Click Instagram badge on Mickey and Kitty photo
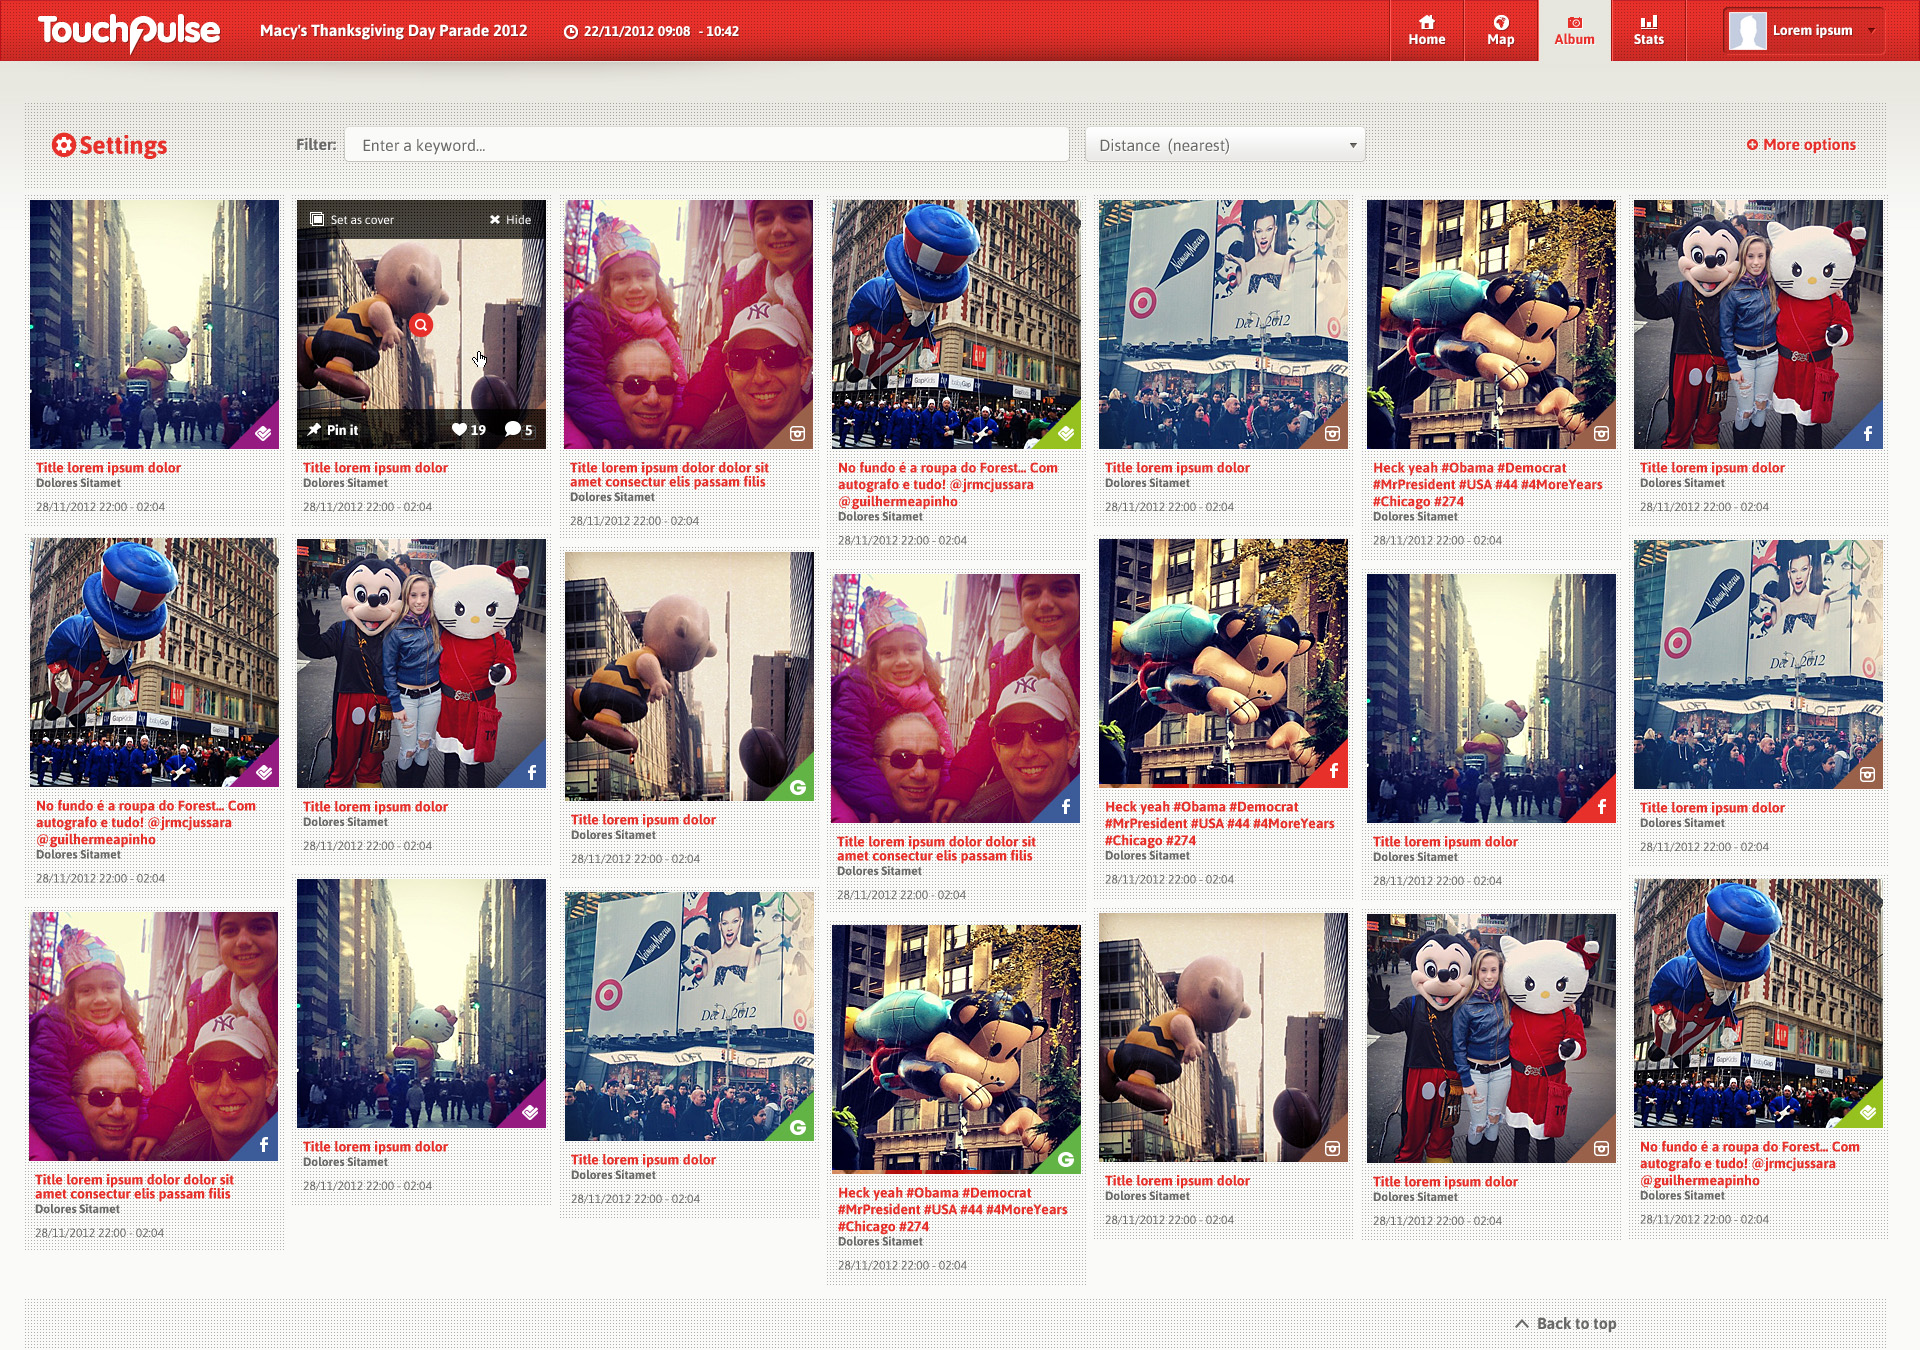This screenshot has width=1920, height=1350. tap(1601, 1148)
